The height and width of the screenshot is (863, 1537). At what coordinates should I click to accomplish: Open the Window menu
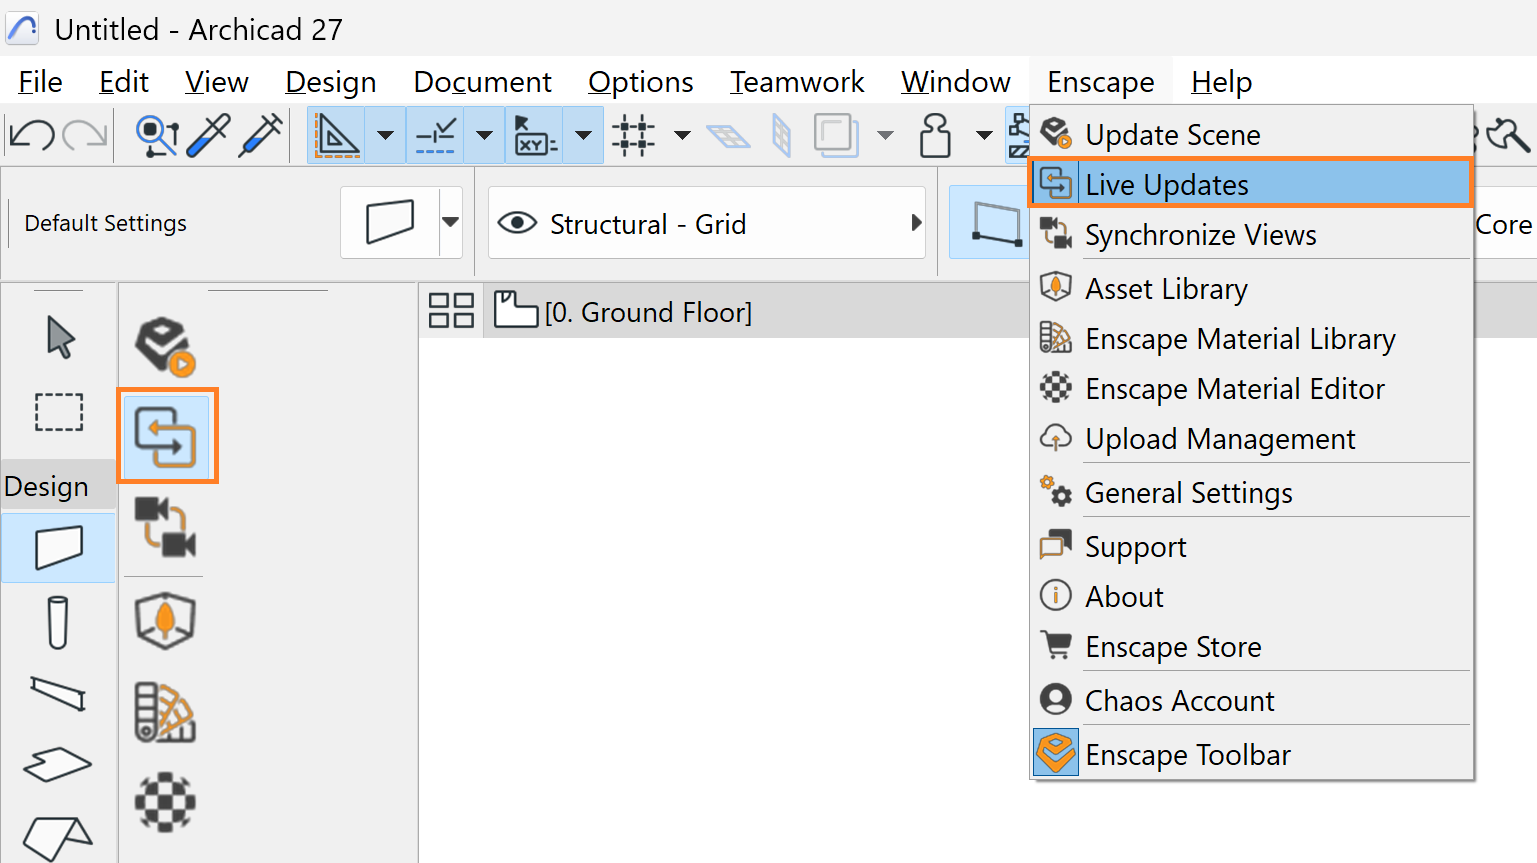[956, 82]
